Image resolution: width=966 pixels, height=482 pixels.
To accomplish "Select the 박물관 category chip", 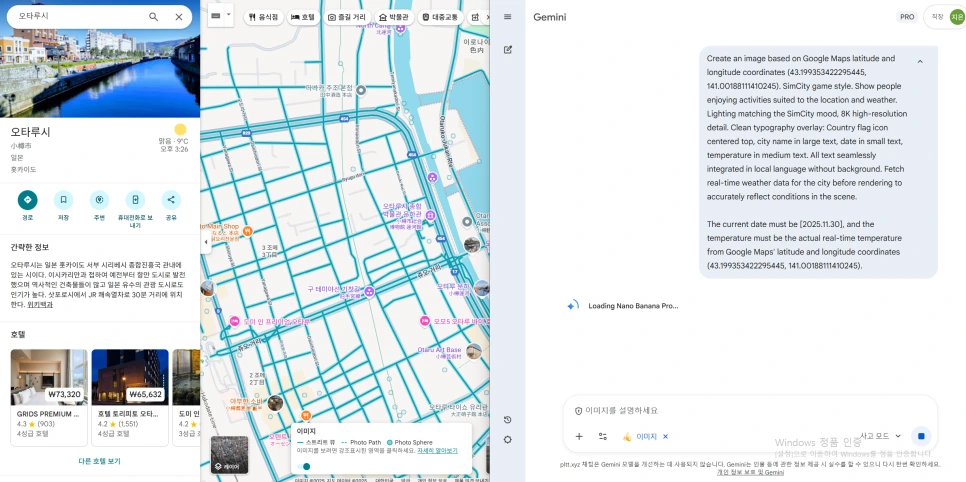I will 394,17.
